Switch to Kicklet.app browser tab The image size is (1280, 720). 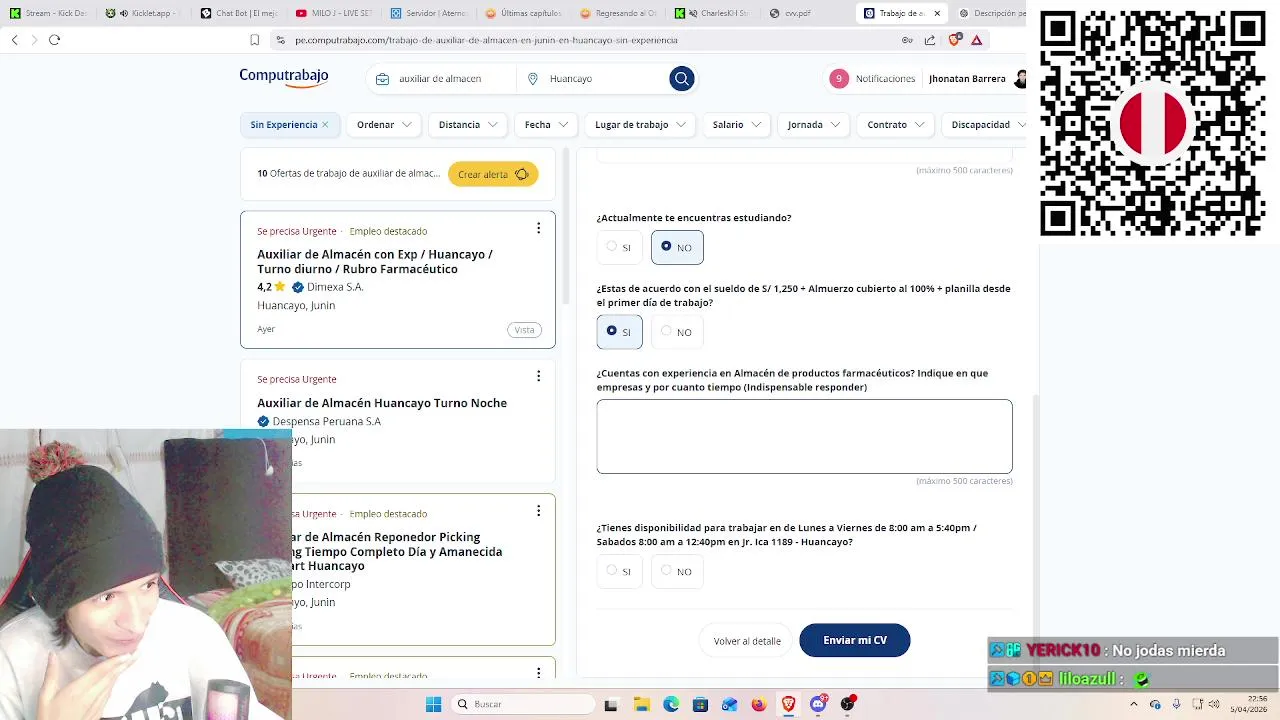(x=143, y=13)
